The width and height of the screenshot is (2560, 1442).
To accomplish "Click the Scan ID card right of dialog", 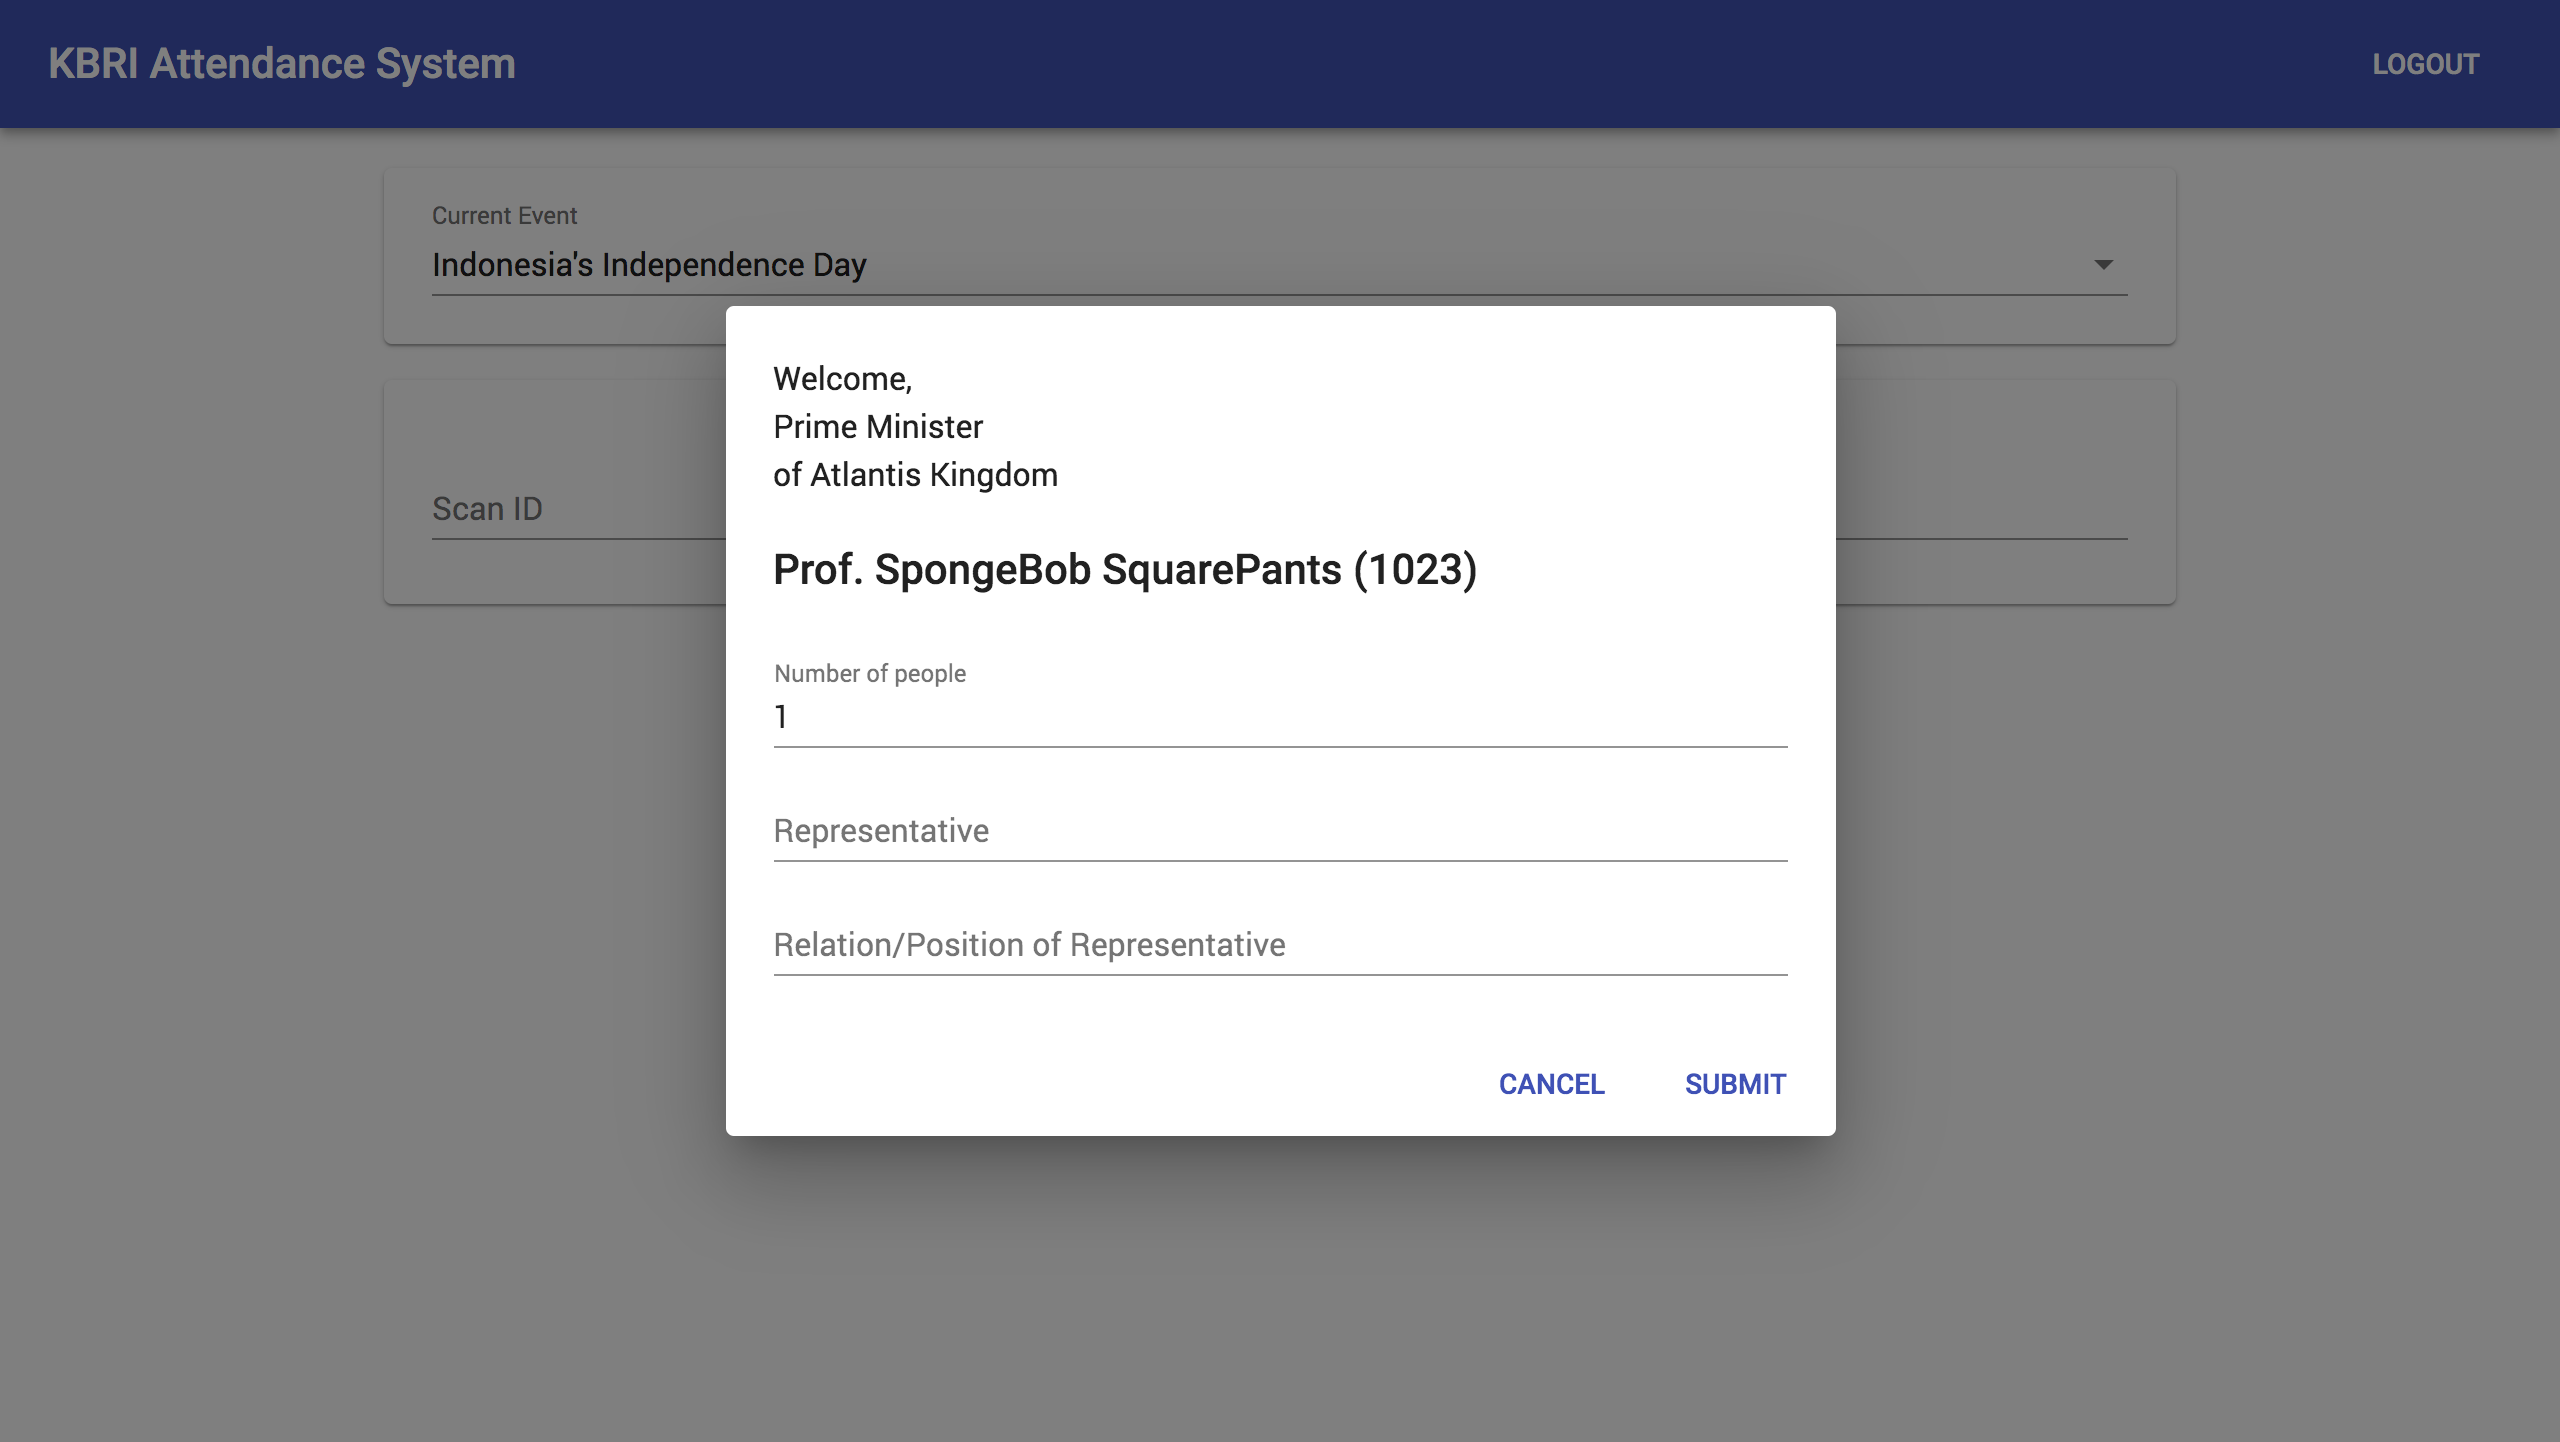I will [x=2005, y=492].
